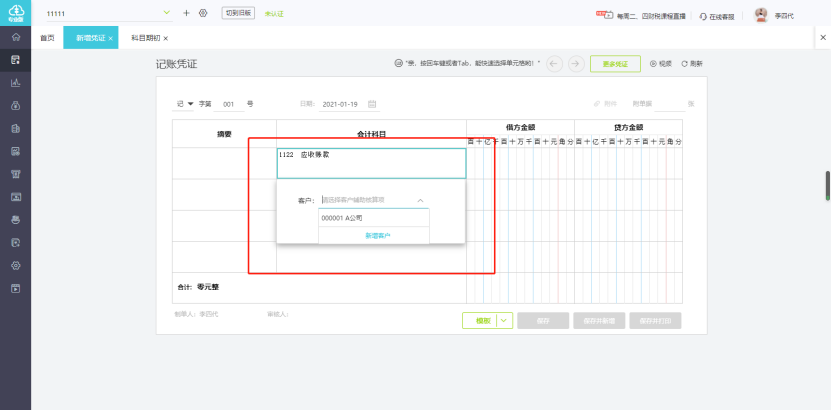Switch to the 首页 tab
Viewport: 831px width, 410px height.
47,38
